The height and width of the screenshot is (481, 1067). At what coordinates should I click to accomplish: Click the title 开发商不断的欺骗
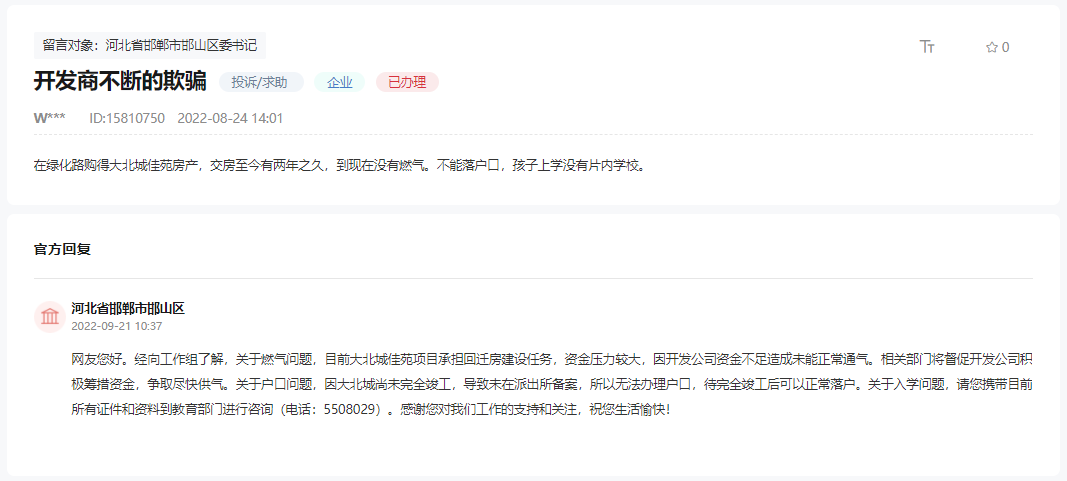(x=120, y=82)
